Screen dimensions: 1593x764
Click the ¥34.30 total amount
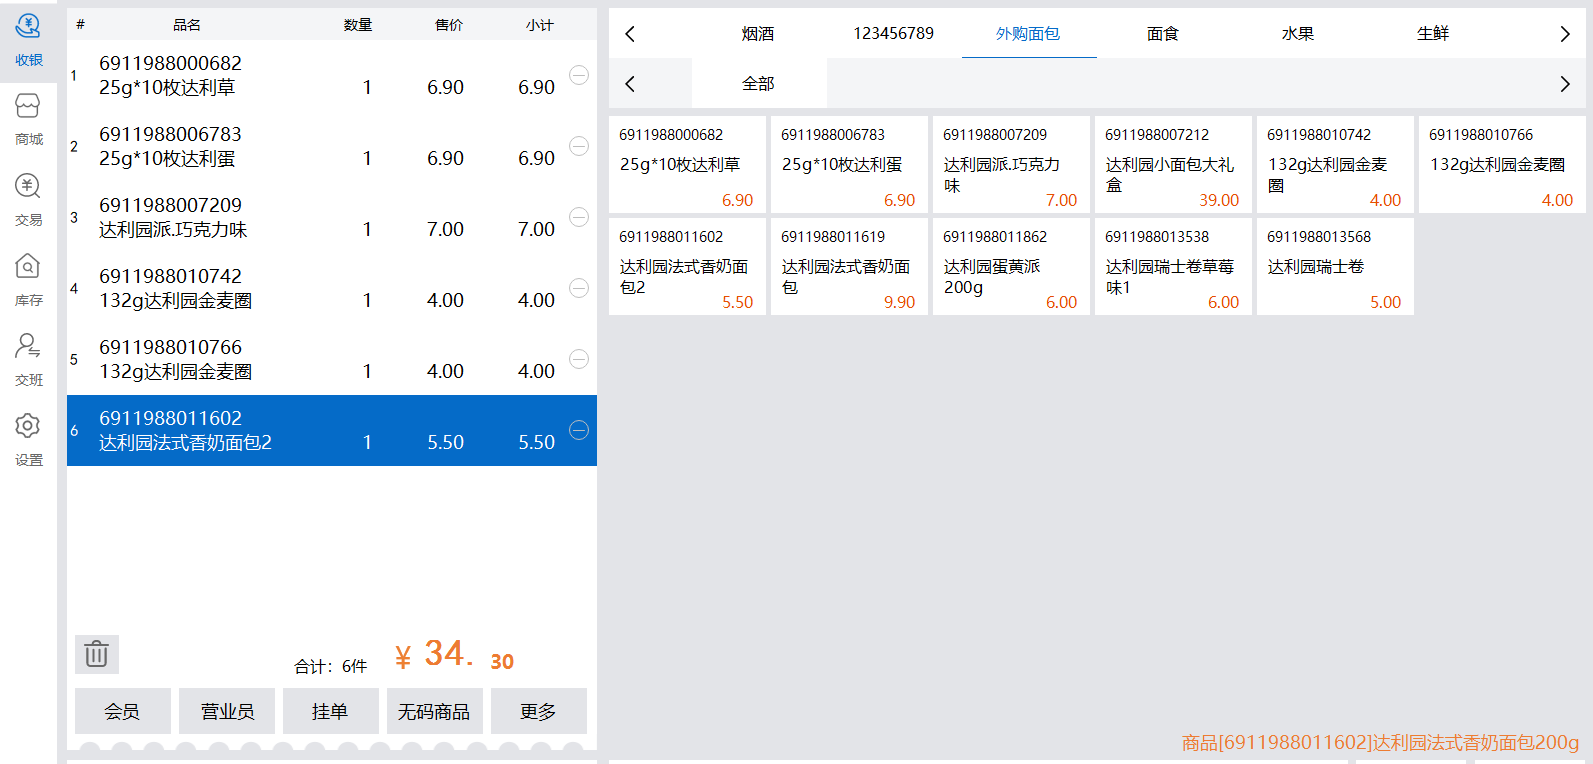point(454,655)
